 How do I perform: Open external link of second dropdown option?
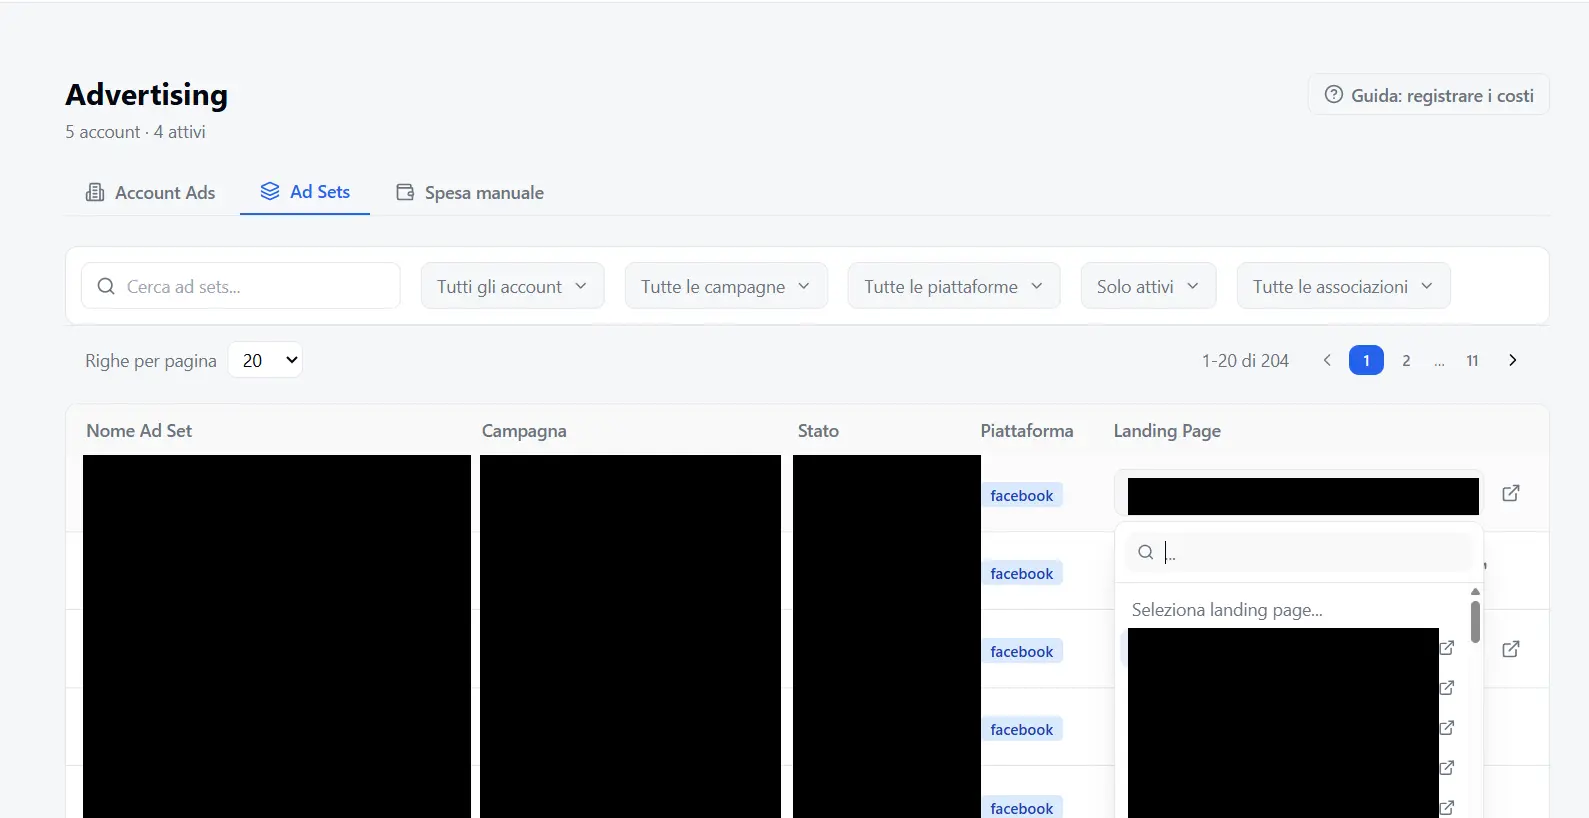click(x=1447, y=688)
